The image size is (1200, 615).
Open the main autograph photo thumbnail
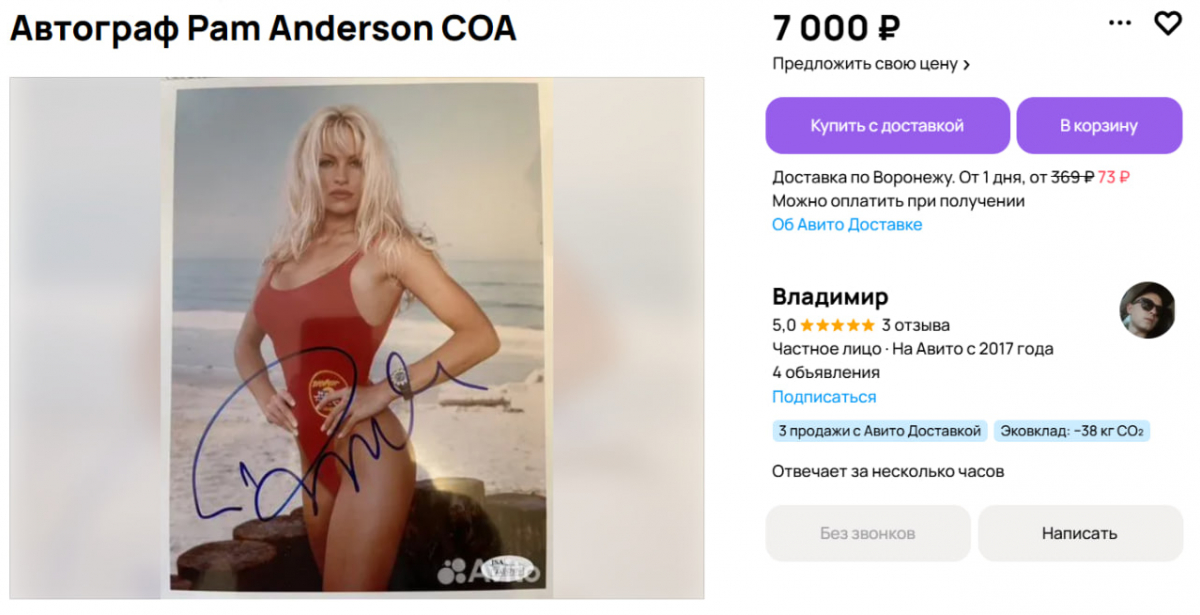[x=357, y=338]
